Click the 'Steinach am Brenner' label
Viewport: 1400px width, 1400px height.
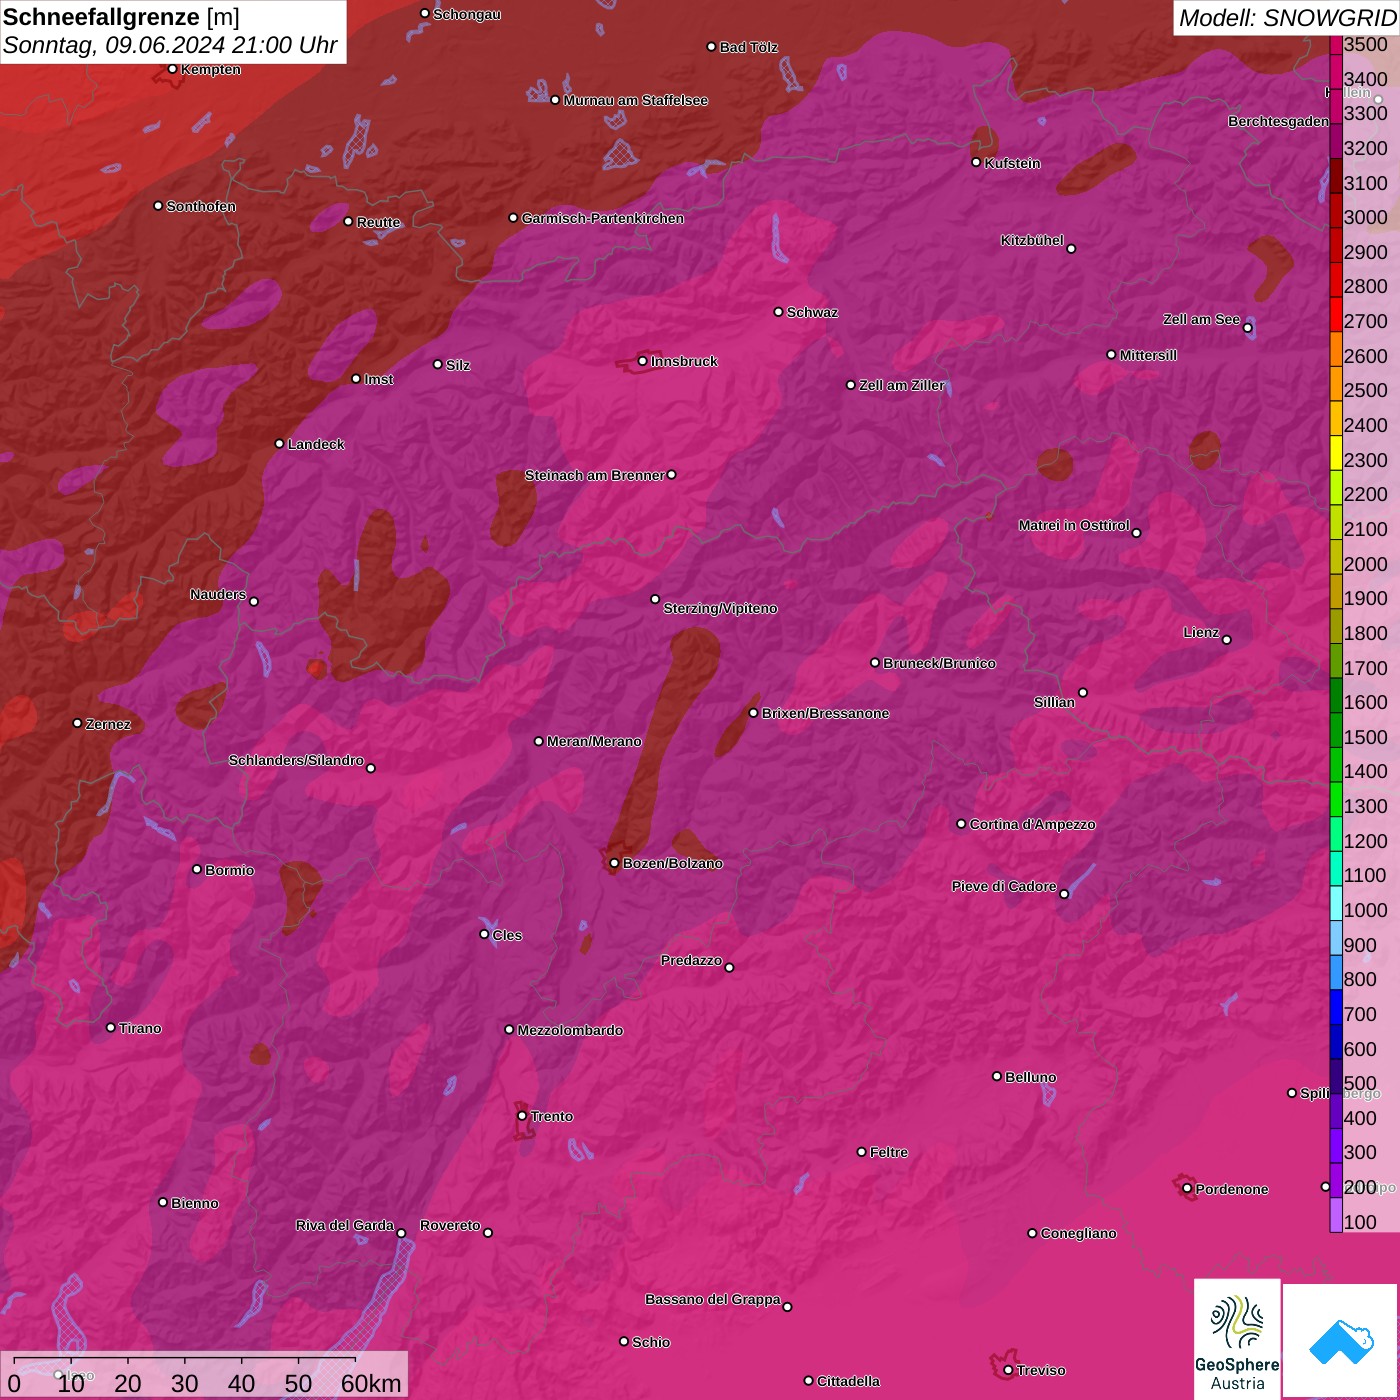coord(594,475)
